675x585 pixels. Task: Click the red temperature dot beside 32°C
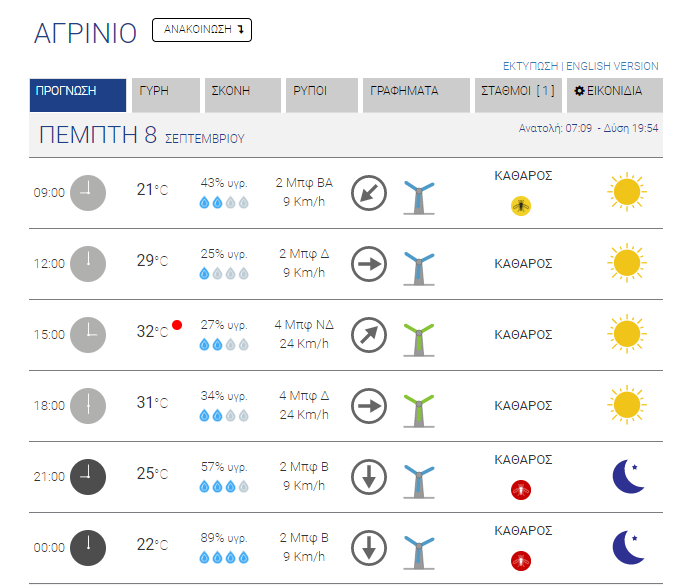177,325
